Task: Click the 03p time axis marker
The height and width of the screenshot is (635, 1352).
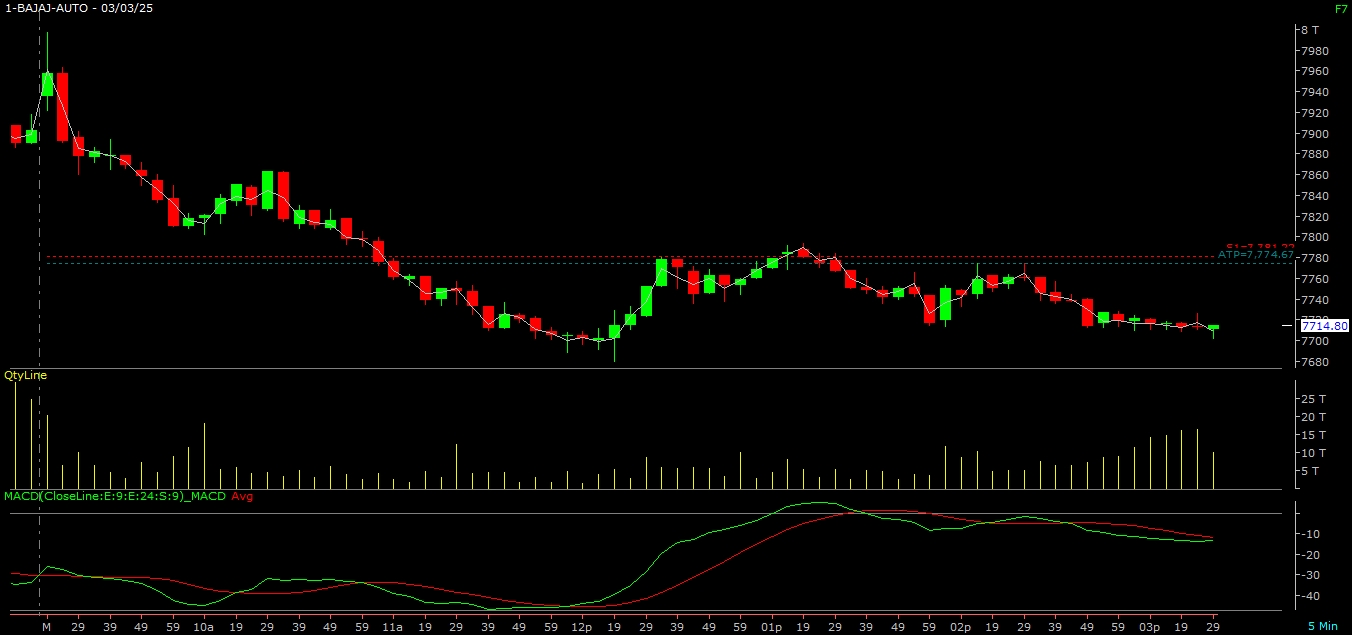Action: 1149,627
